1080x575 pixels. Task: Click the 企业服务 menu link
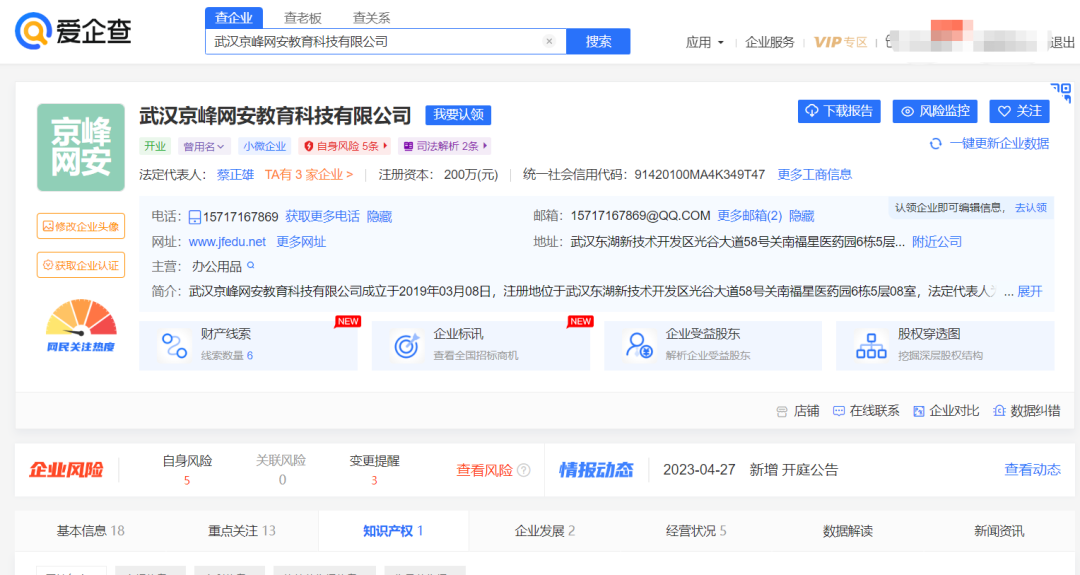(x=770, y=42)
